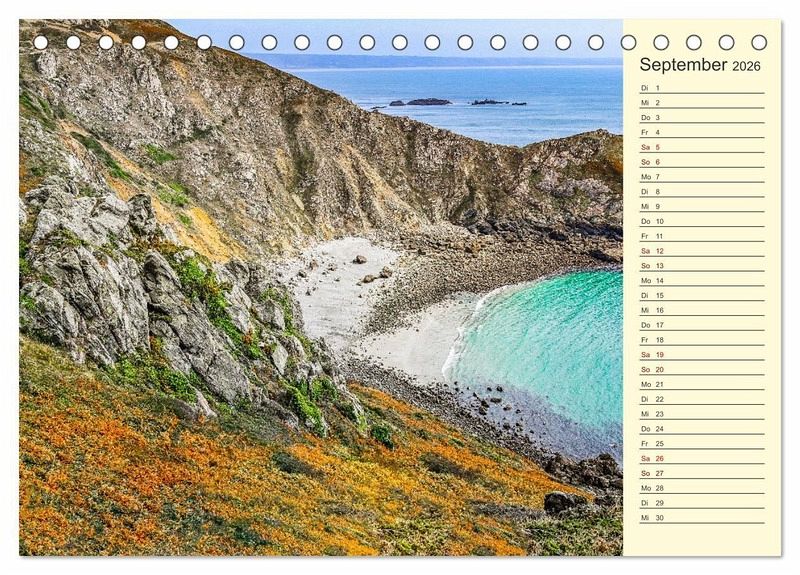Select the Sa 12 date row
This screenshot has height=575, width=800.
(x=701, y=251)
